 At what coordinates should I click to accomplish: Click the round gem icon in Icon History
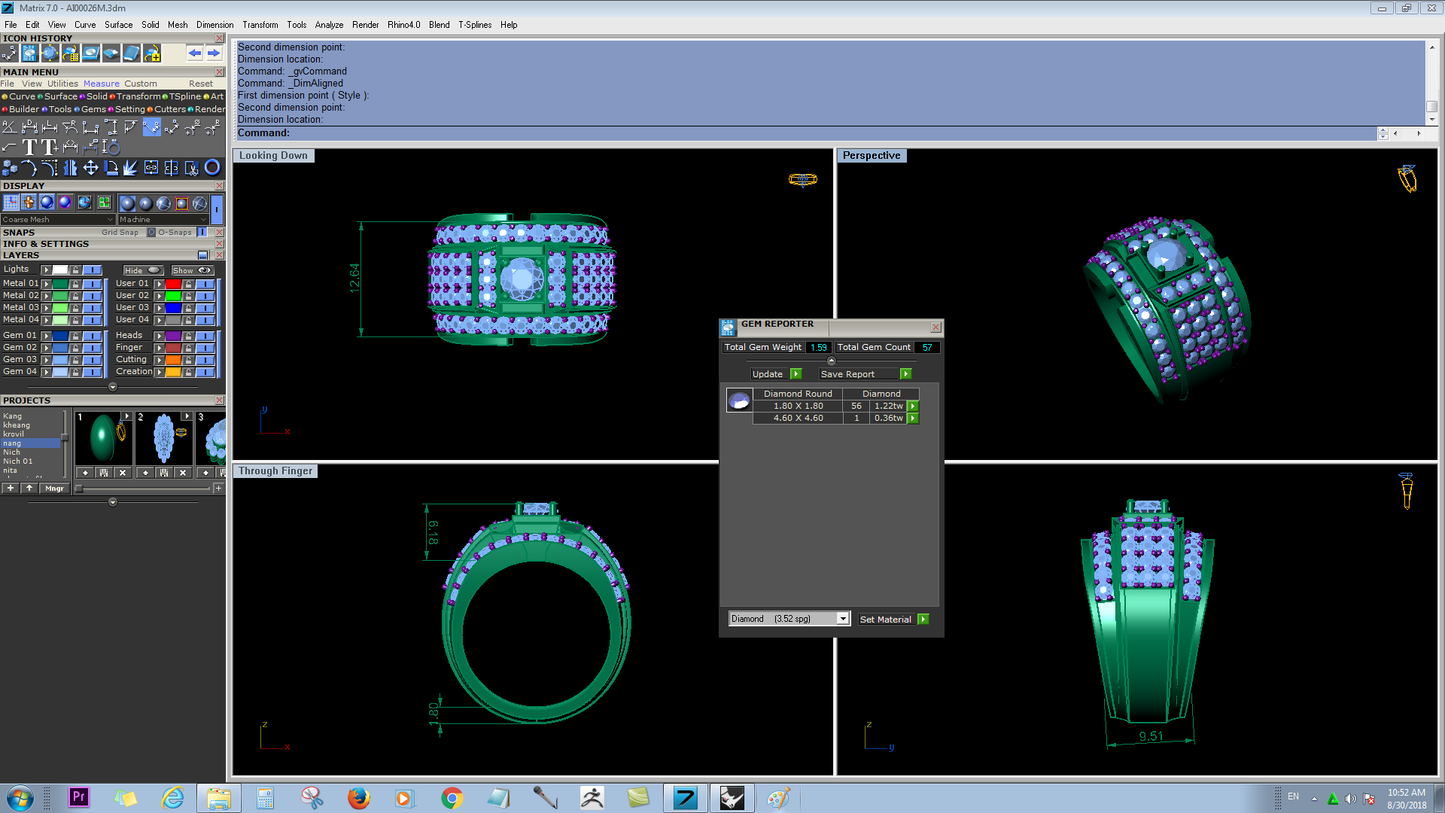tap(50, 53)
